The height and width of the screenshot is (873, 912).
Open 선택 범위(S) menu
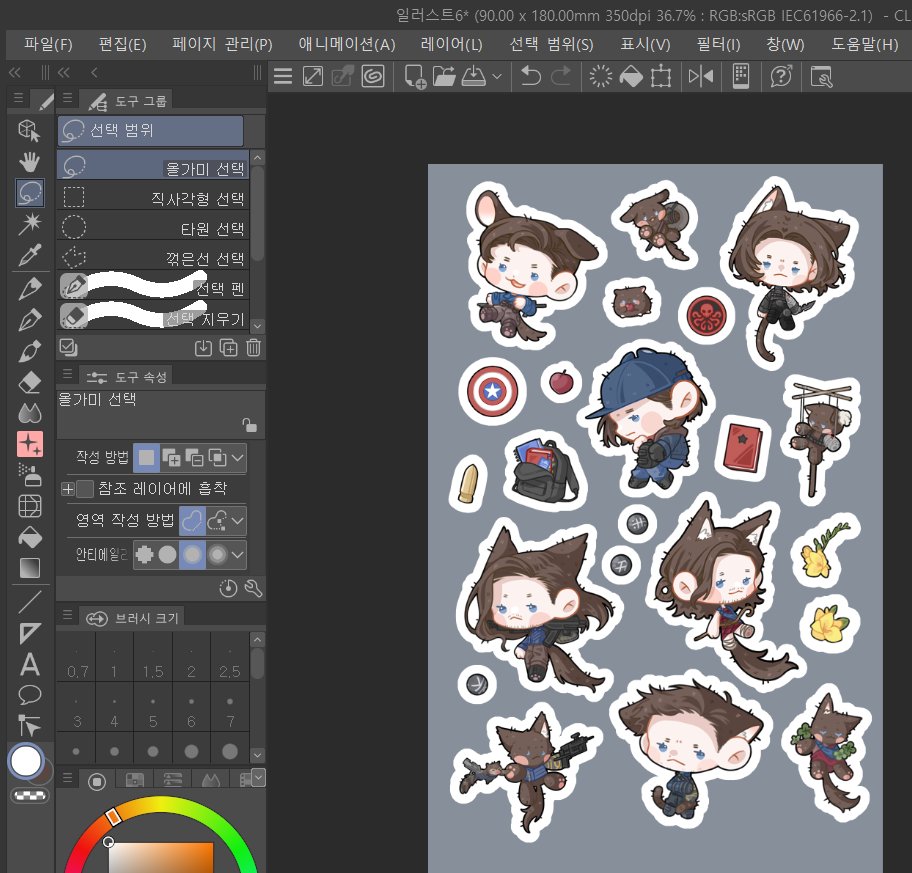point(551,44)
